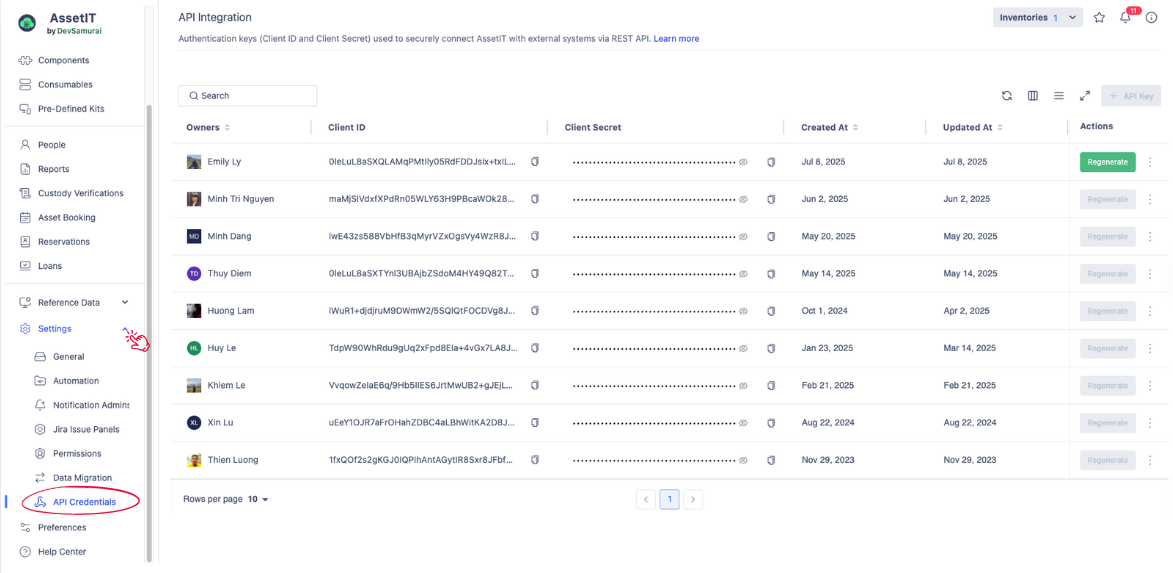1173x573 pixels.
Task: Expand the Reference Data section
Action: pyautogui.click(x=125, y=302)
